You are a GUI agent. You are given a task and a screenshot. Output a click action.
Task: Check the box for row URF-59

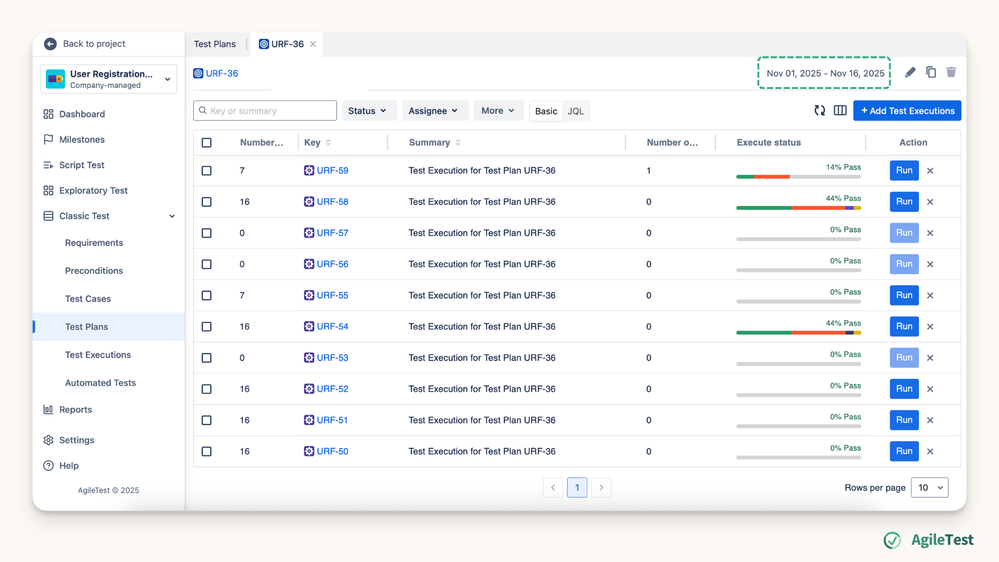pyautogui.click(x=206, y=171)
